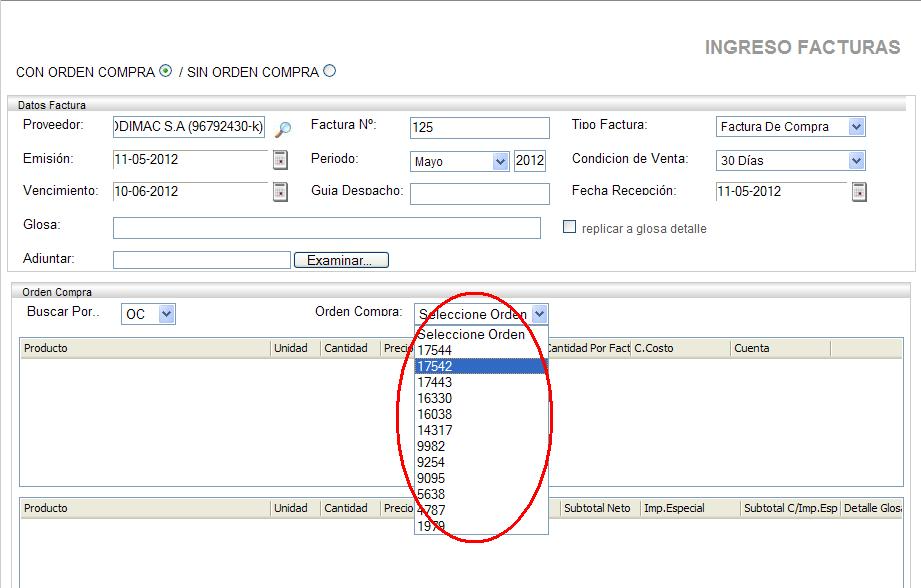Image resolution: width=921 pixels, height=588 pixels.
Task: Pick order 5638 in the dropdown list
Action: (x=481, y=494)
